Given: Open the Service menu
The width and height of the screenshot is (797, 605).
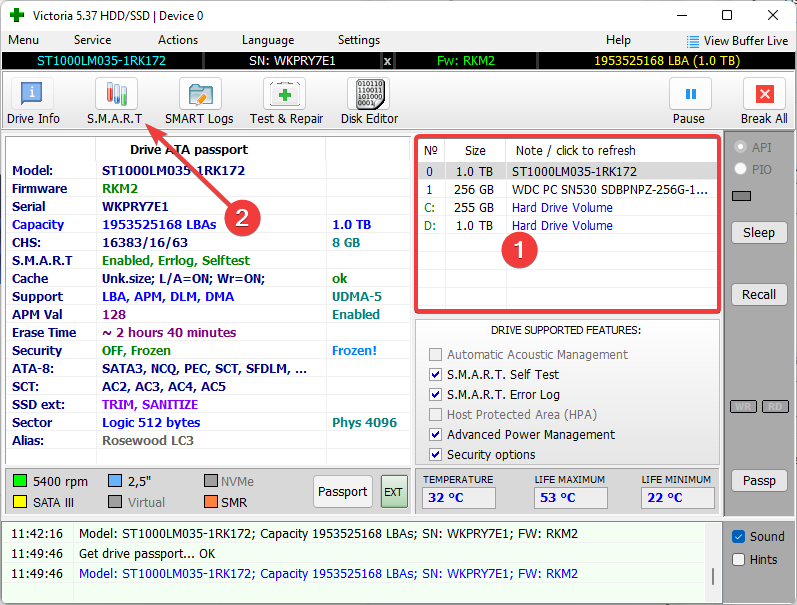Looking at the screenshot, I should click(x=92, y=40).
